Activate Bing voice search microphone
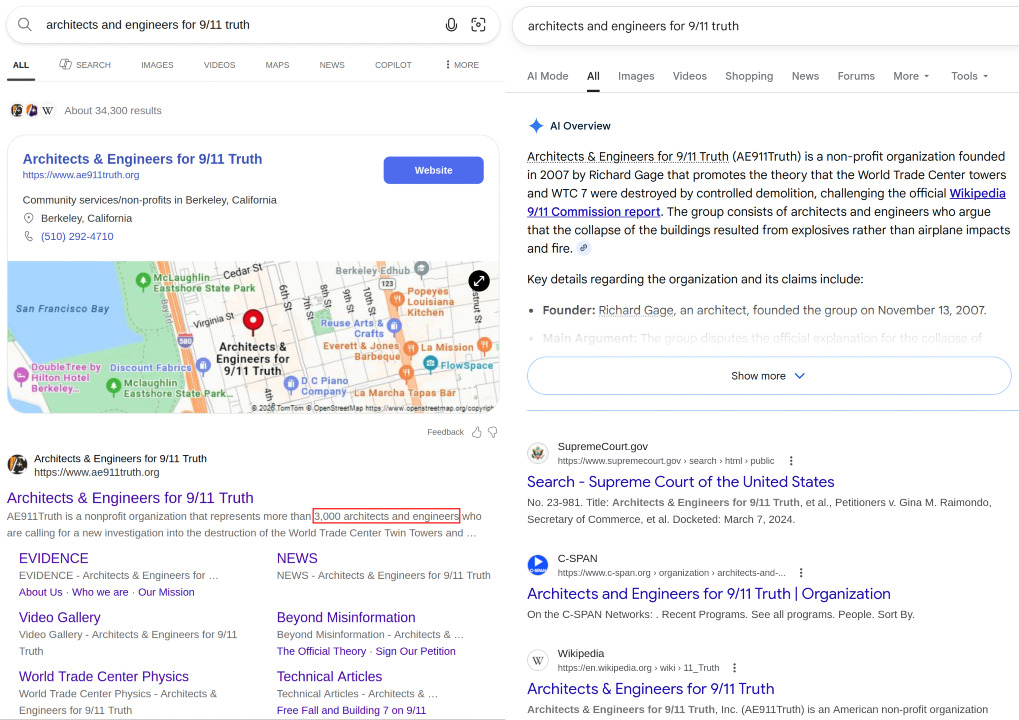Screen dimensions: 1019x720 click(x=451, y=25)
